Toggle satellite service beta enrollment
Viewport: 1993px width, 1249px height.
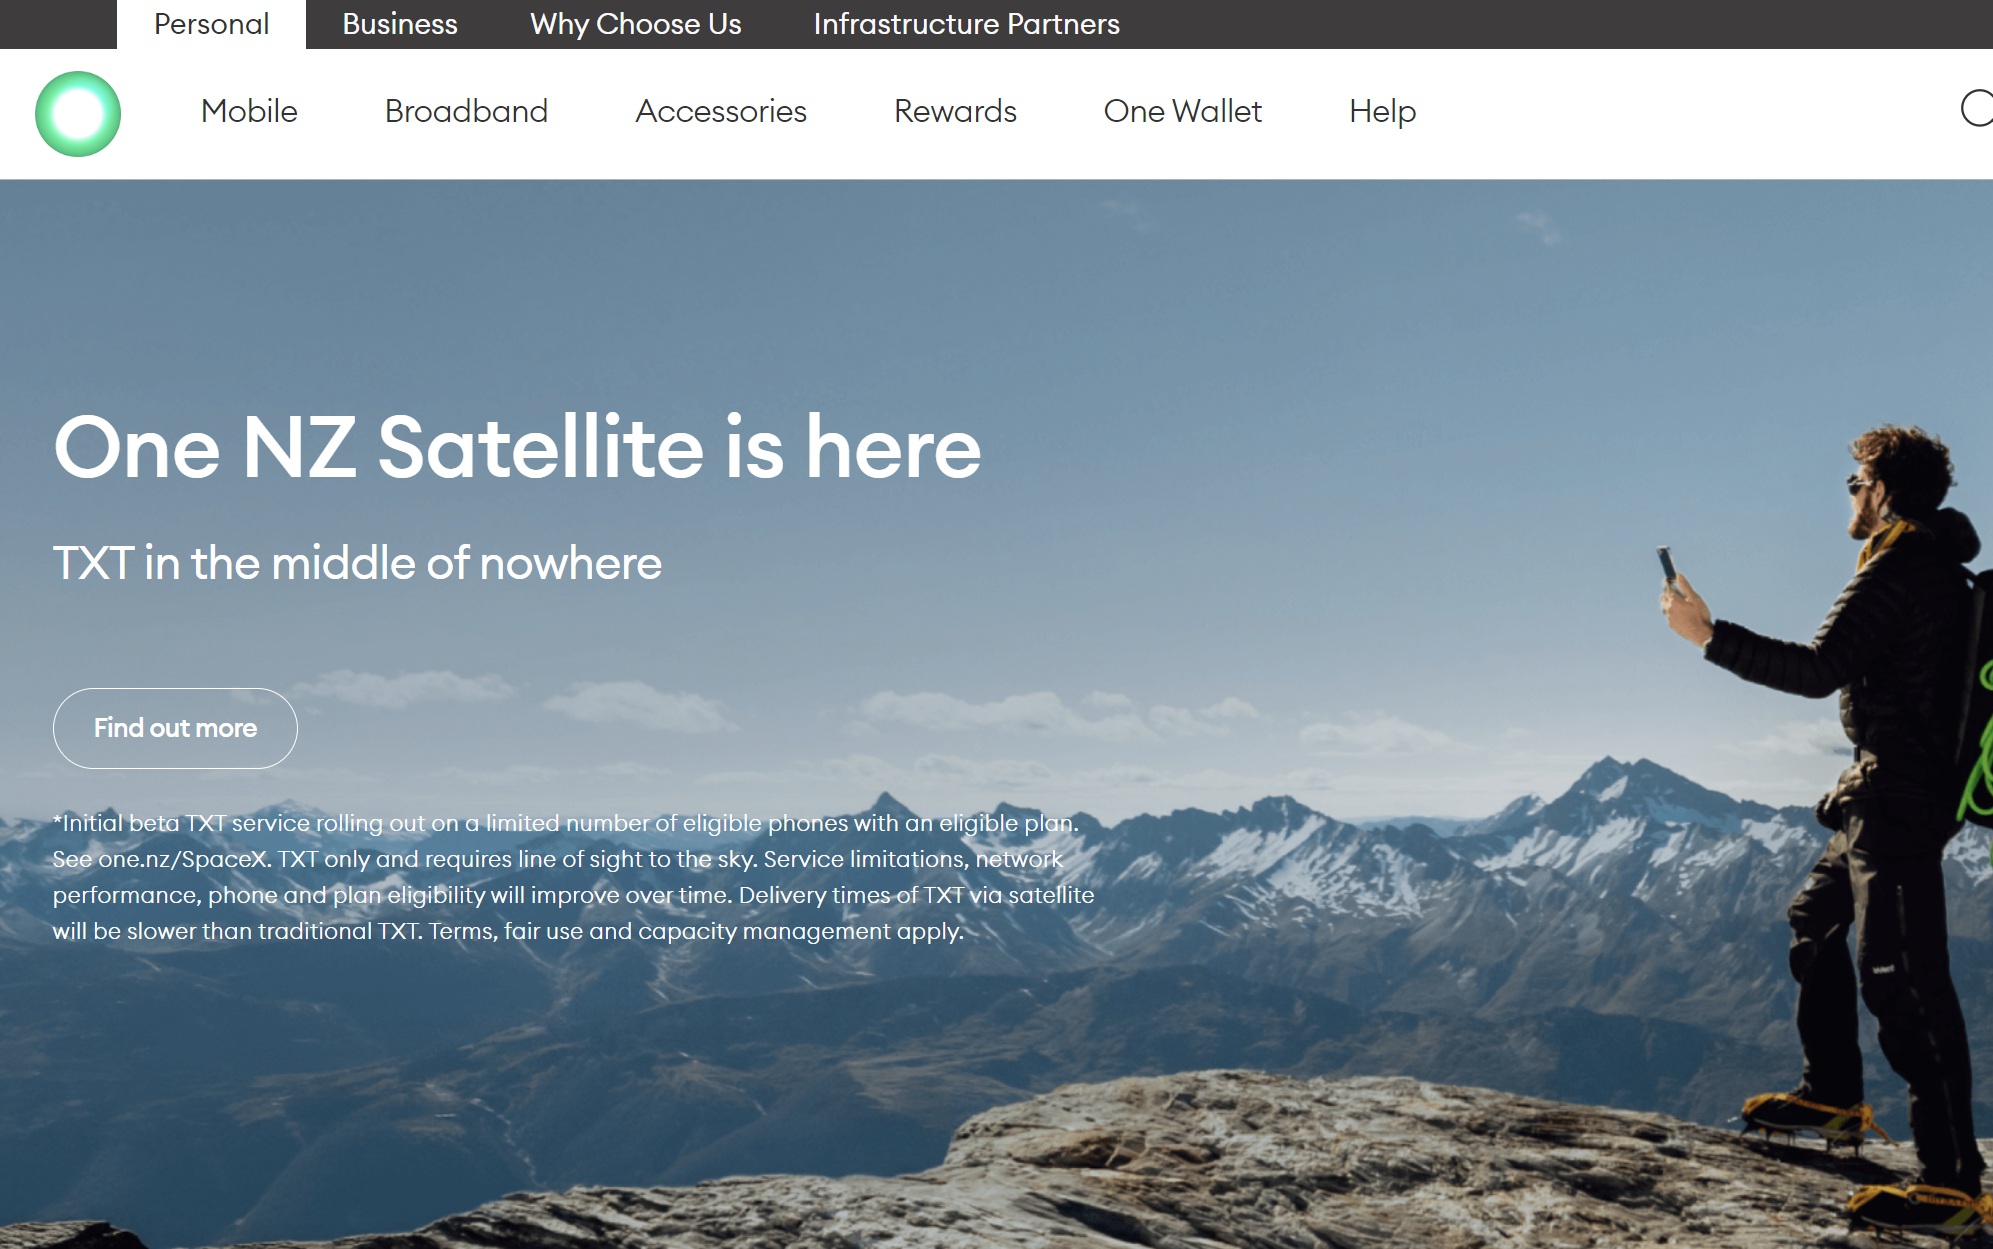coord(174,728)
